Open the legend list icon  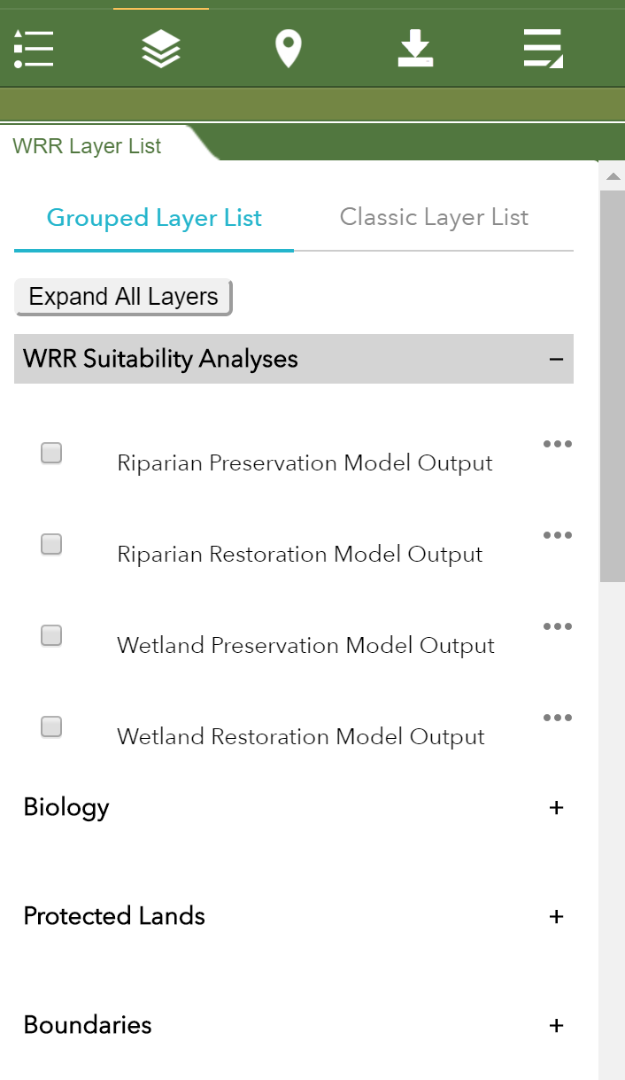click(x=33, y=48)
